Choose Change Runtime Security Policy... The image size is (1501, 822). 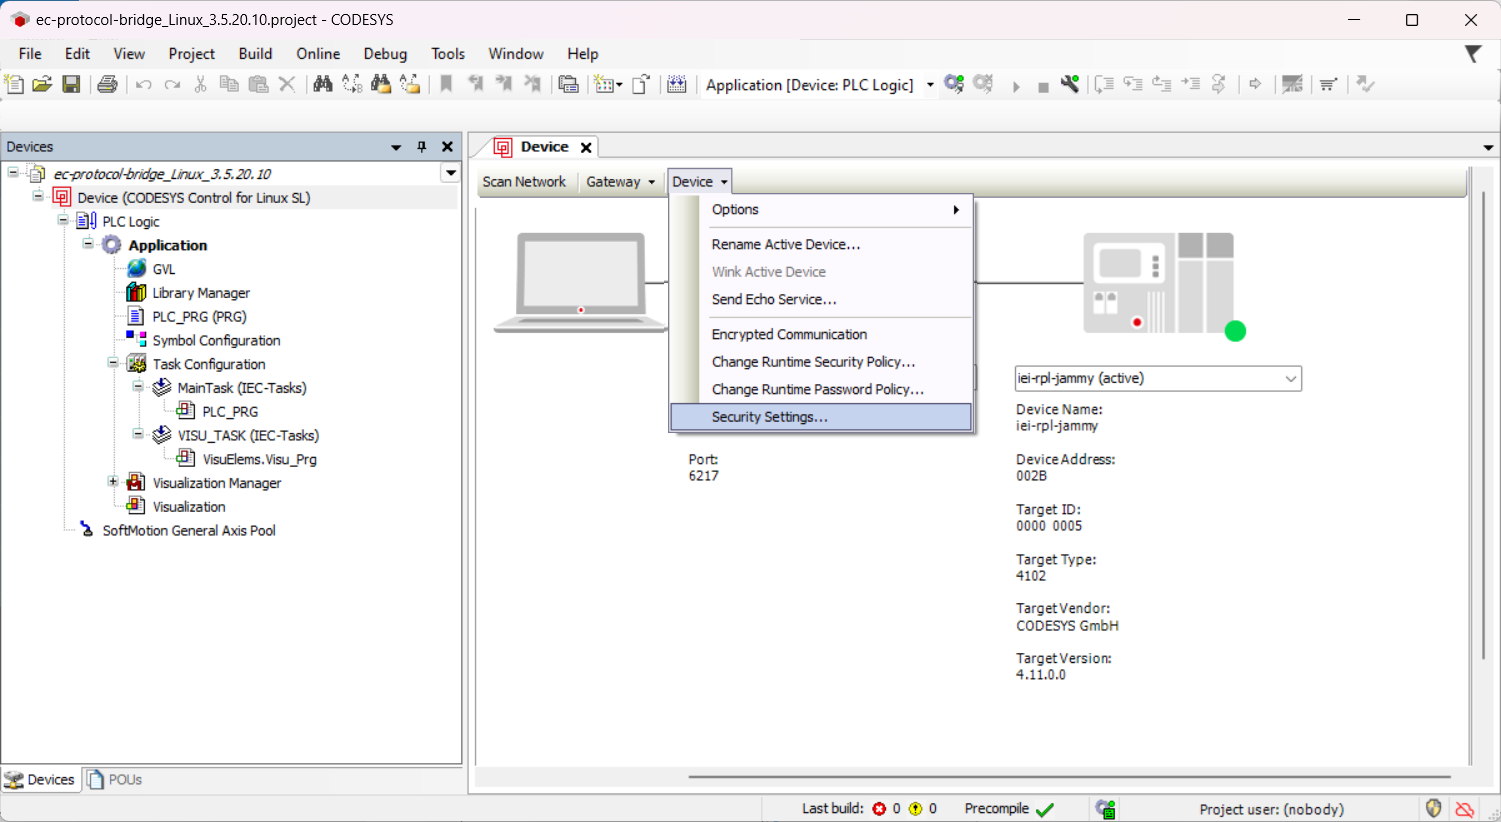821,362
